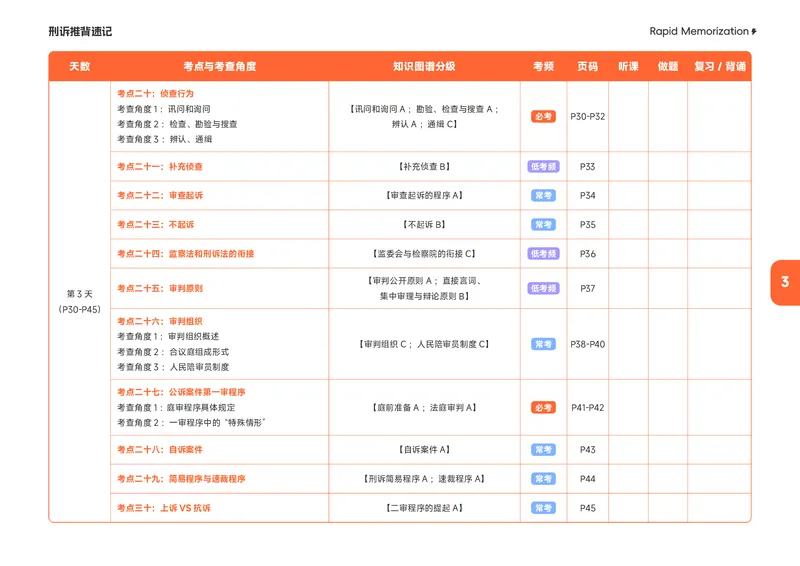This screenshot has width=800, height=566.
Task: Click the 复习 / 背诵 column header
Action: (x=720, y=66)
